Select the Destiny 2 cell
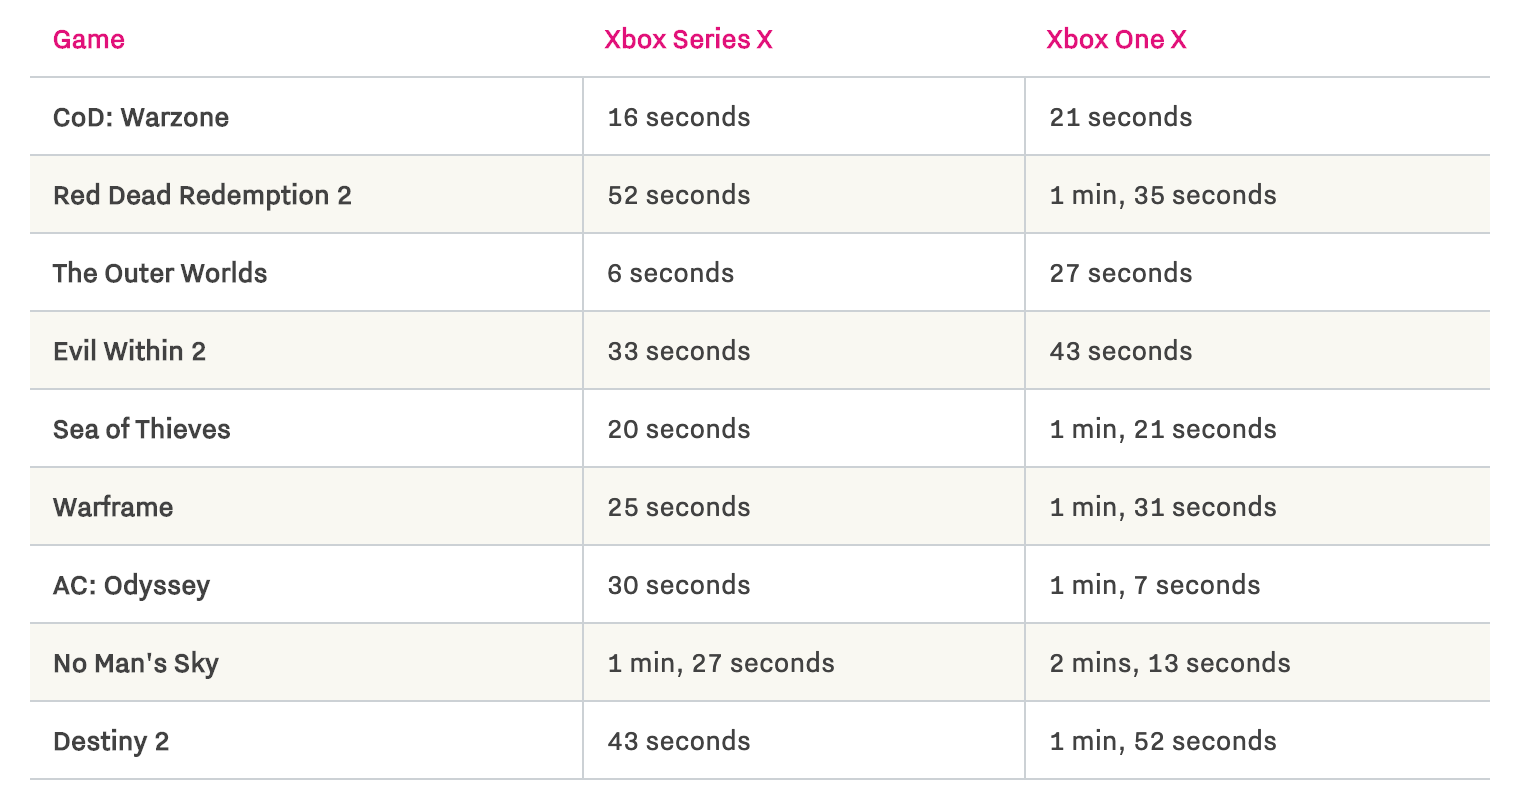 click(x=111, y=742)
